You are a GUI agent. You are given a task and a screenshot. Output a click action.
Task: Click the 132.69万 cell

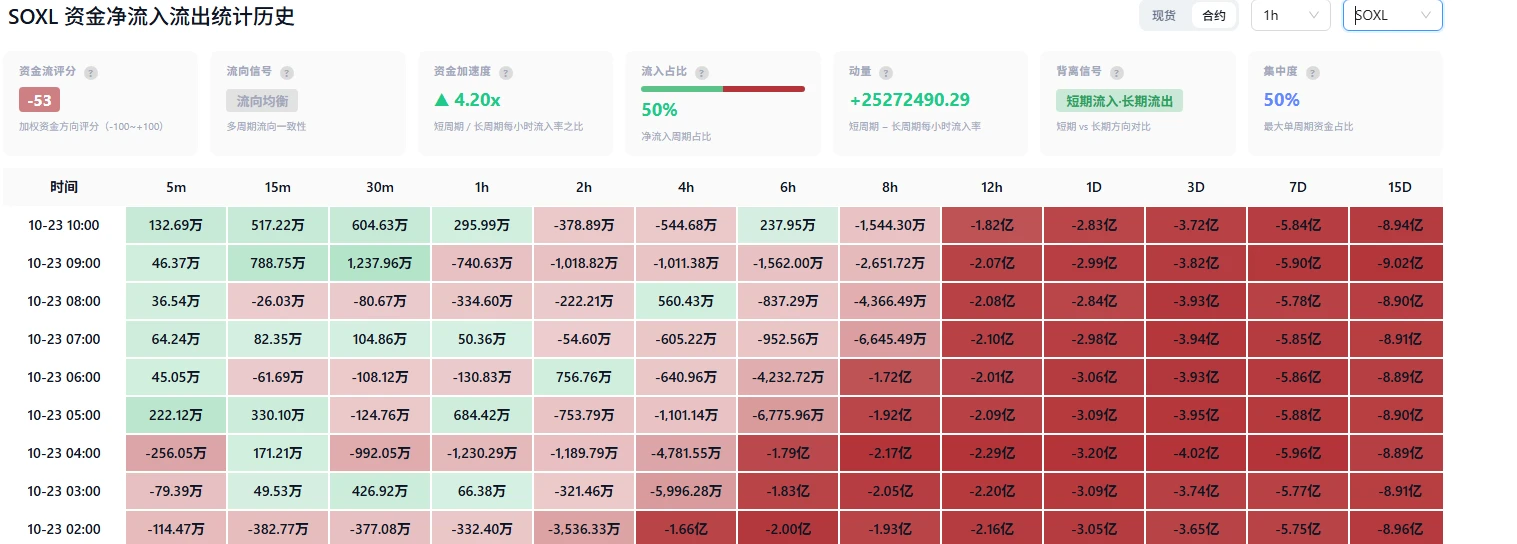tap(176, 225)
